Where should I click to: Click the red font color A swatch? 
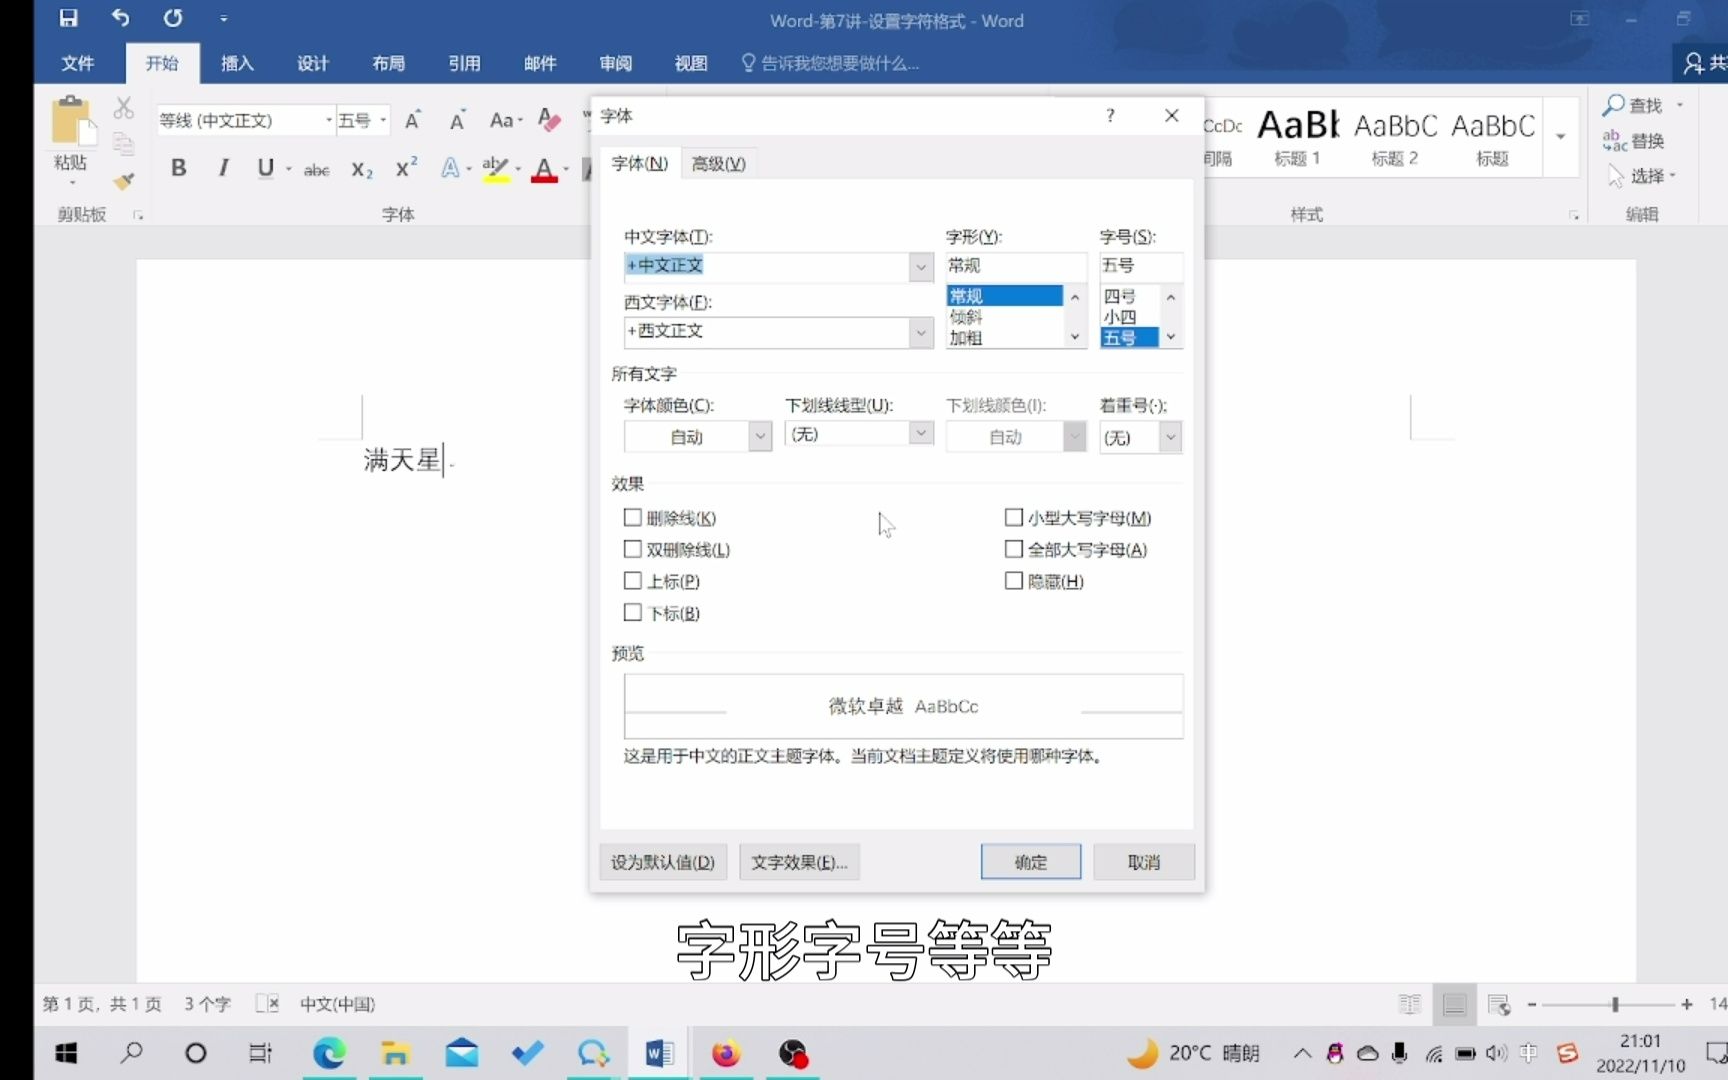coord(544,169)
